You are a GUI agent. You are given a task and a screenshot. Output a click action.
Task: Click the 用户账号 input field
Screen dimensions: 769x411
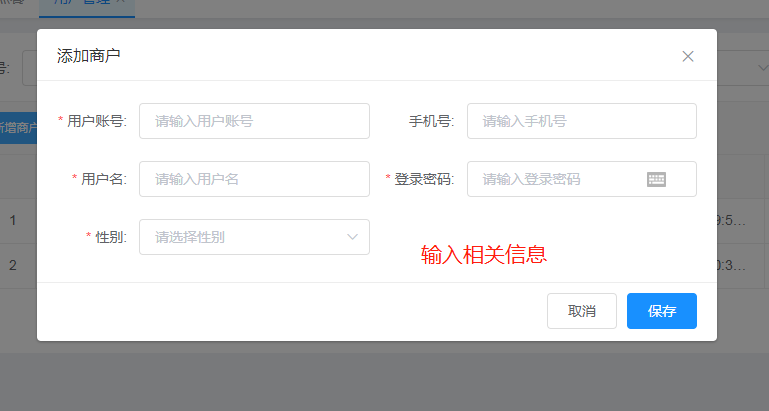[x=254, y=121]
